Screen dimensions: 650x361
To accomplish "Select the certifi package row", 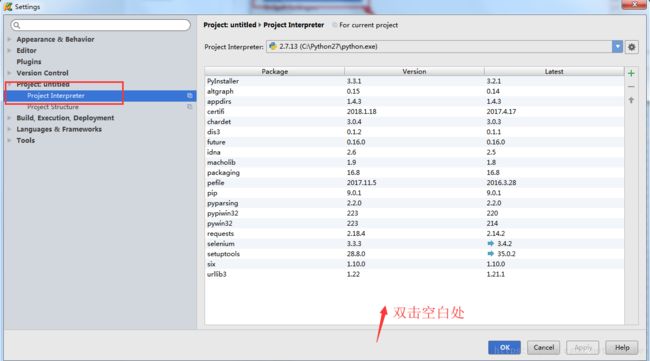I will tap(414, 111).
